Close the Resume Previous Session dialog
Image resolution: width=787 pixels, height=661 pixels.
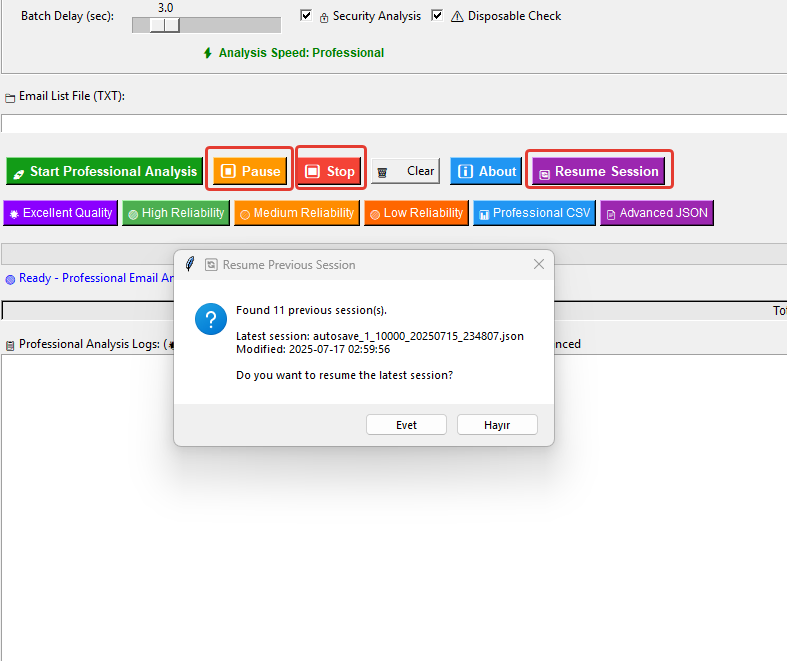[x=539, y=265]
